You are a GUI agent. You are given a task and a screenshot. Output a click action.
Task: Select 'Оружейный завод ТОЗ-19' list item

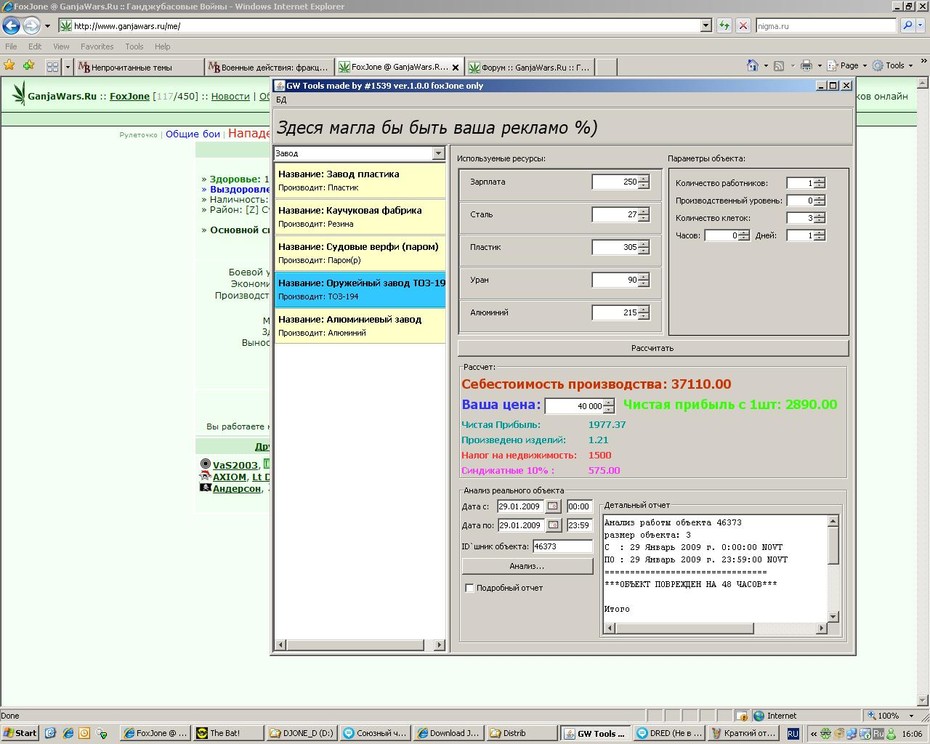(x=360, y=290)
